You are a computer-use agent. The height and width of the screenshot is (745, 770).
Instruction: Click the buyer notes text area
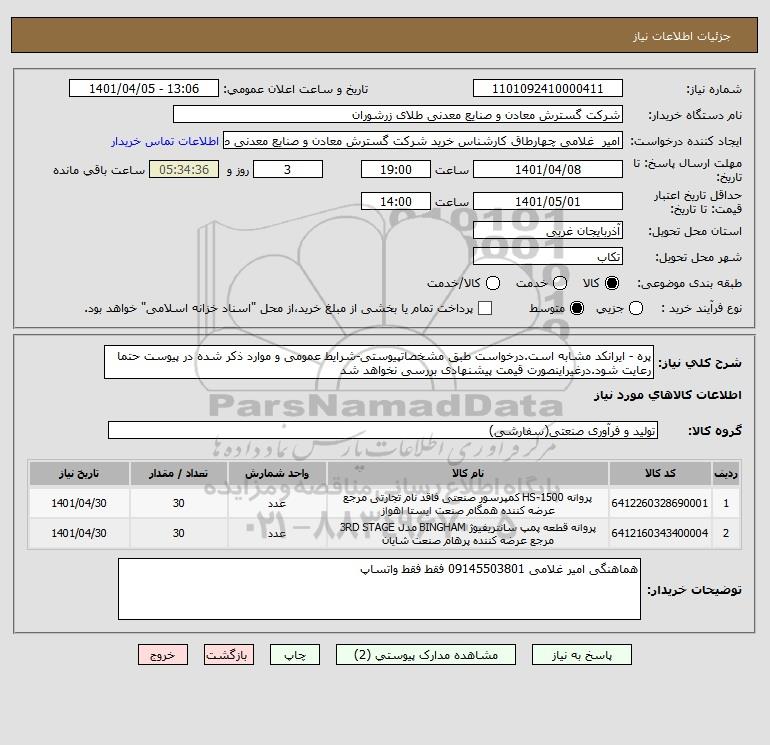[x=379, y=589]
